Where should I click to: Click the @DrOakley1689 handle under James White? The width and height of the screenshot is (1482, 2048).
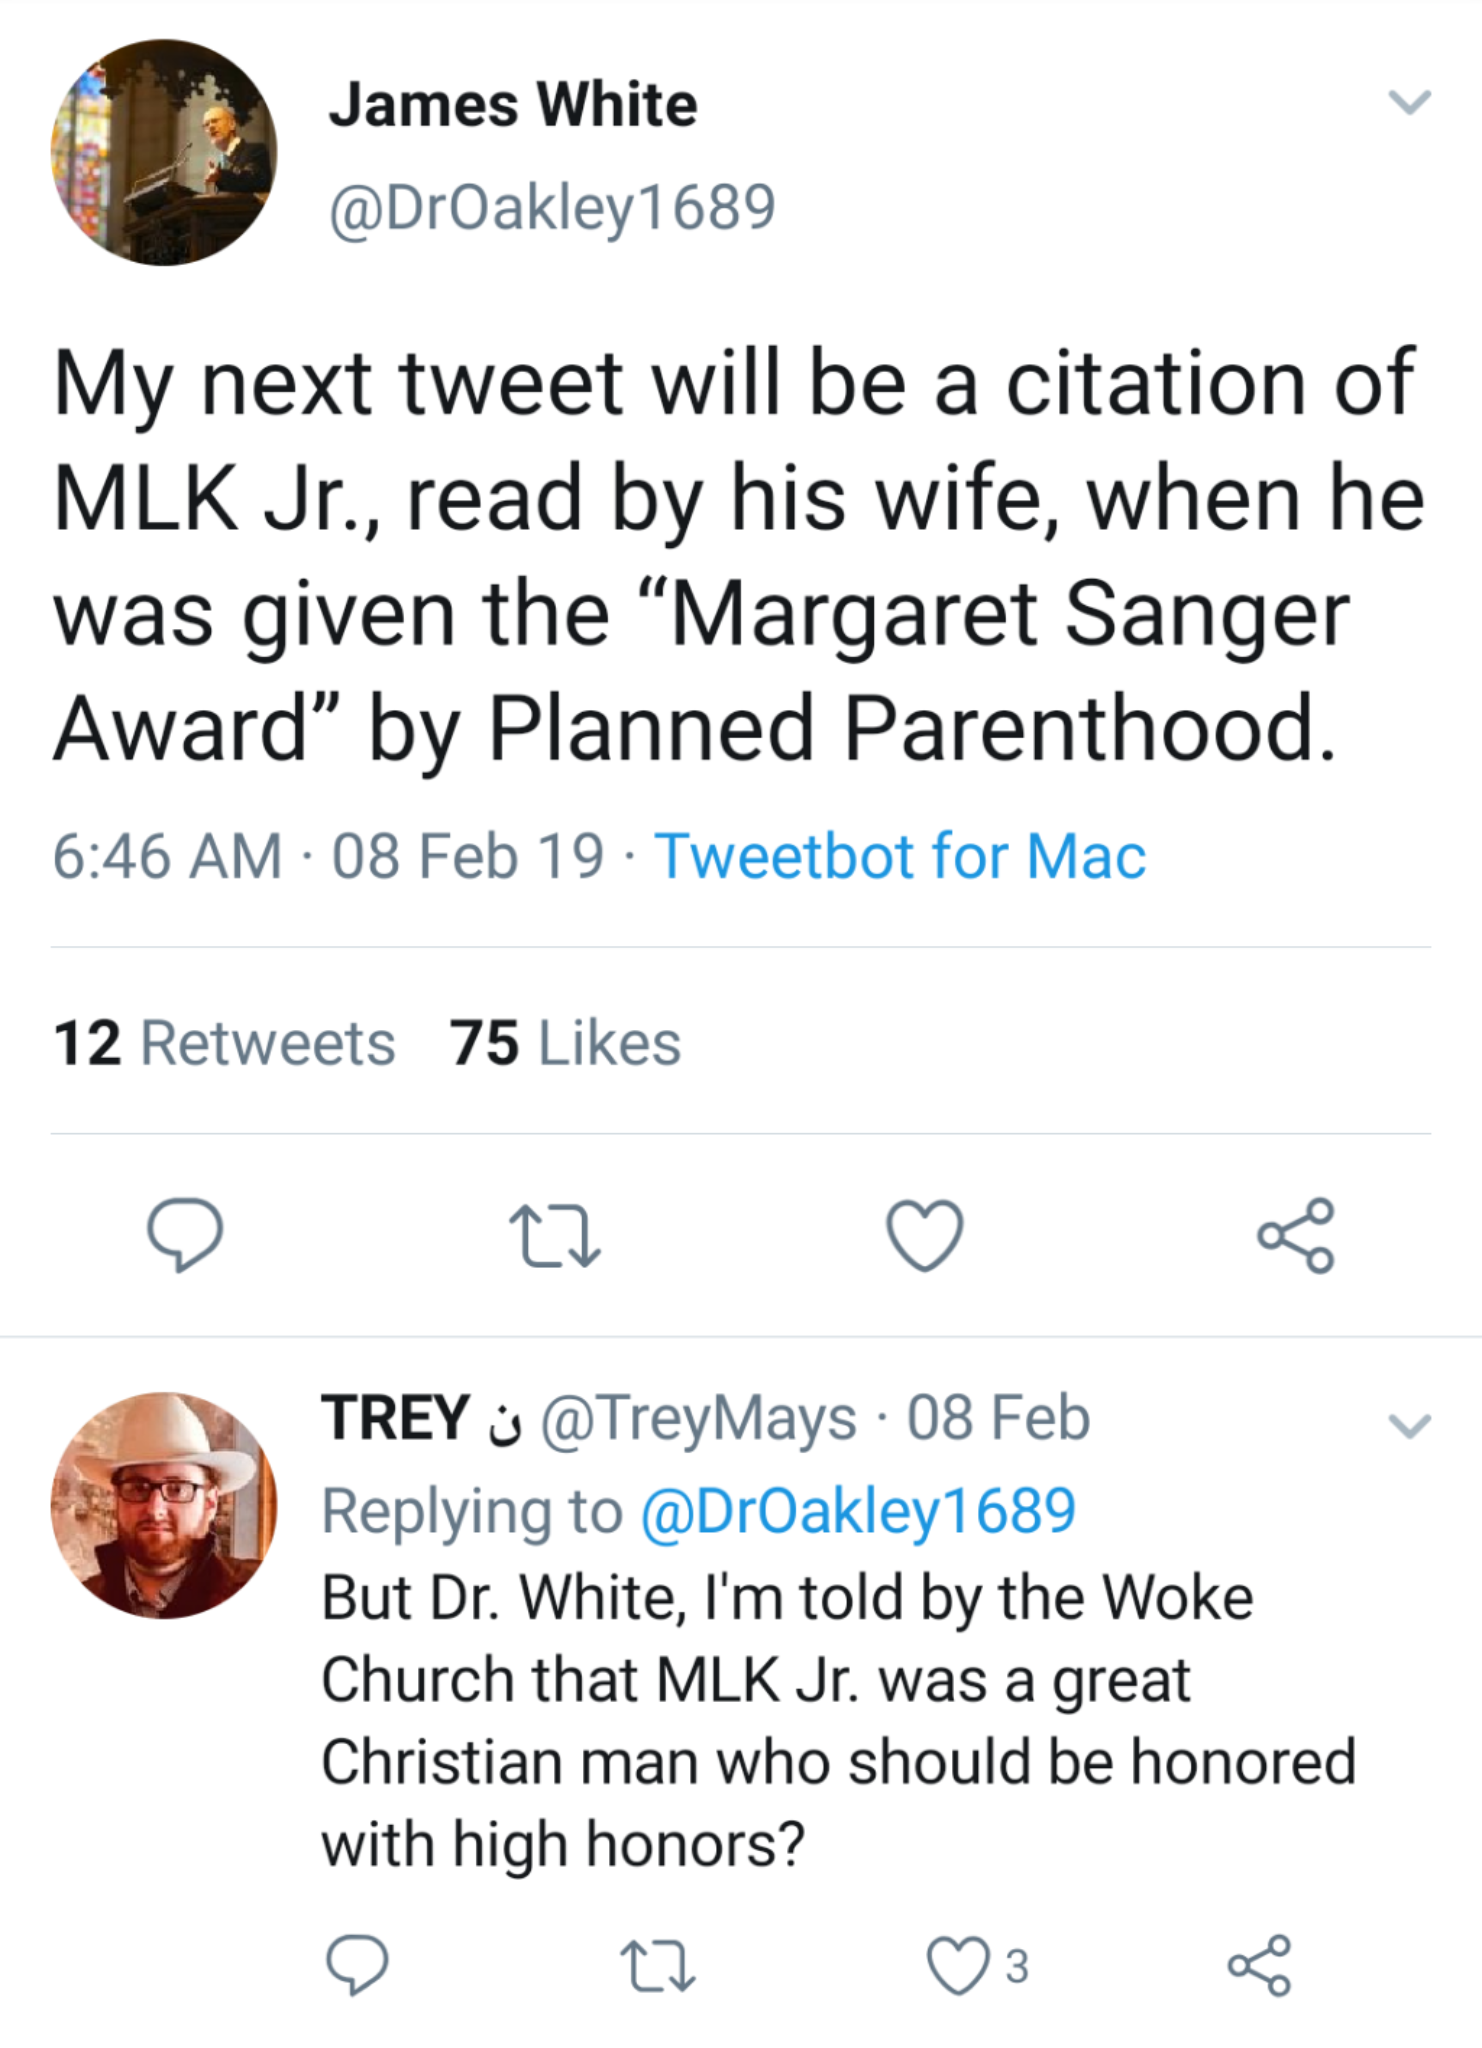click(552, 207)
